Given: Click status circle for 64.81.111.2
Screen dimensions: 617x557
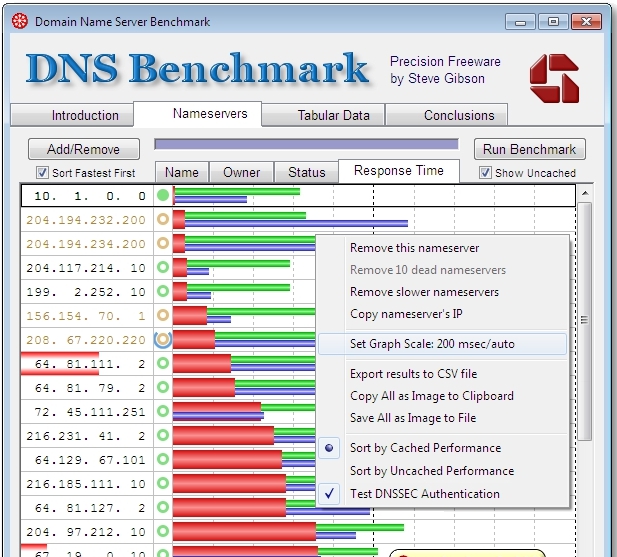Looking at the screenshot, I should (x=163, y=363).
